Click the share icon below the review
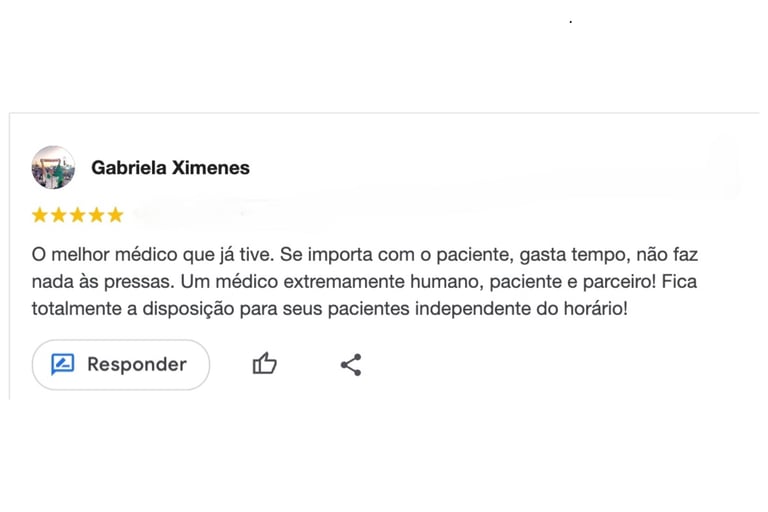768x512 pixels. click(x=351, y=364)
